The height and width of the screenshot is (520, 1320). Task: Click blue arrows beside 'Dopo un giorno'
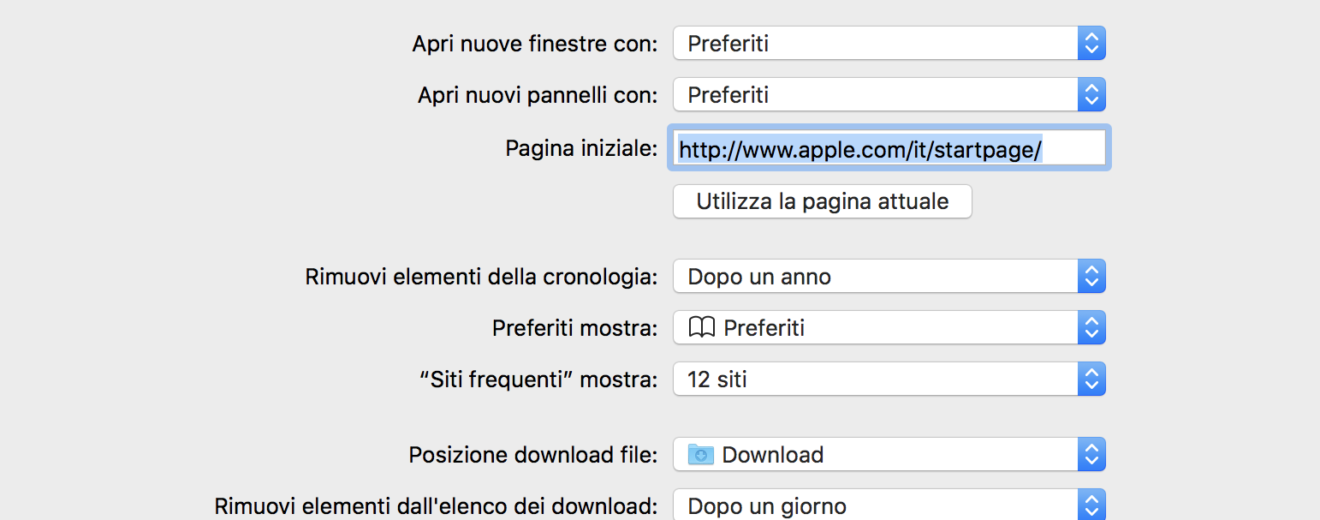(x=1092, y=505)
